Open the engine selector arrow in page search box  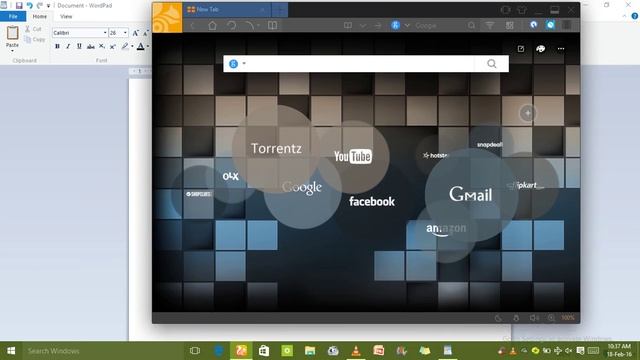[244, 64]
